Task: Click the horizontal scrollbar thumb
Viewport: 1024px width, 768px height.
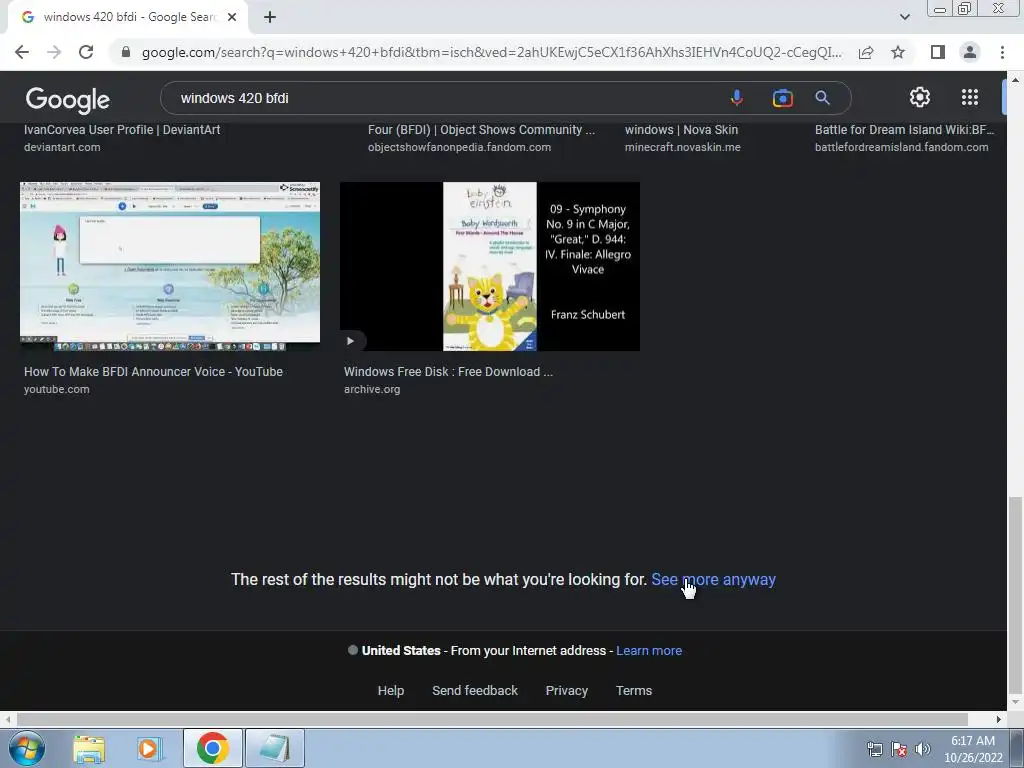Action: click(492, 720)
